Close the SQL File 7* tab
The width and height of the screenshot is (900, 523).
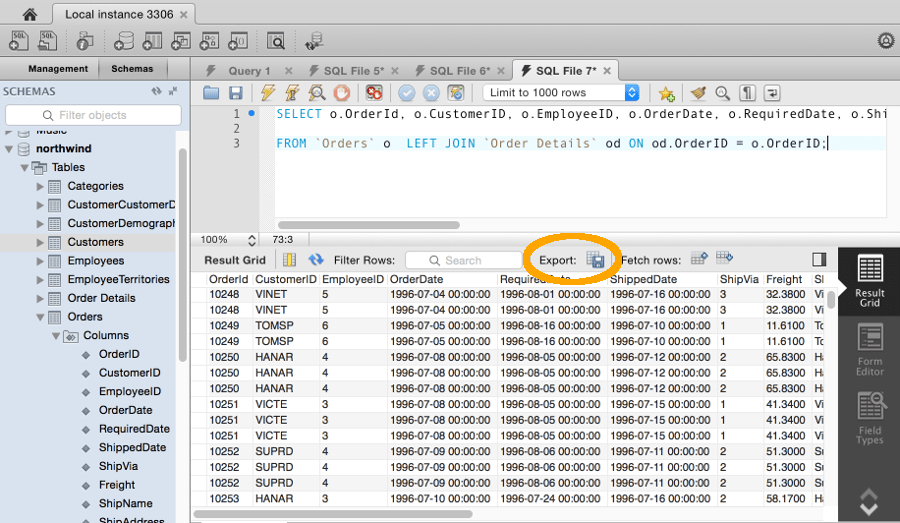tap(607, 71)
